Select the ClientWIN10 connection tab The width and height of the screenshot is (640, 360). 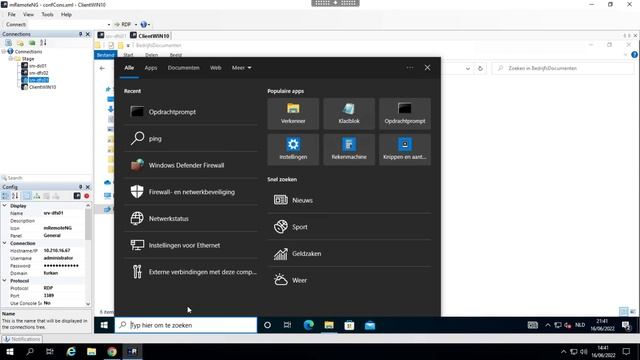click(x=149, y=36)
